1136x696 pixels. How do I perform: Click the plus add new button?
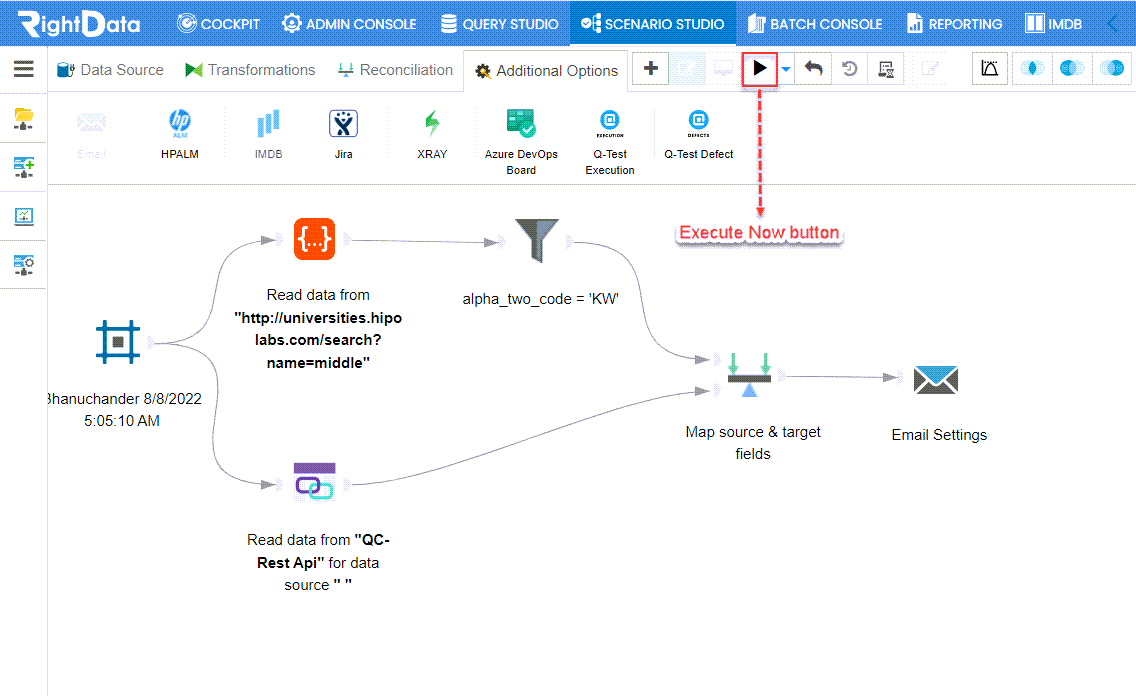click(651, 69)
